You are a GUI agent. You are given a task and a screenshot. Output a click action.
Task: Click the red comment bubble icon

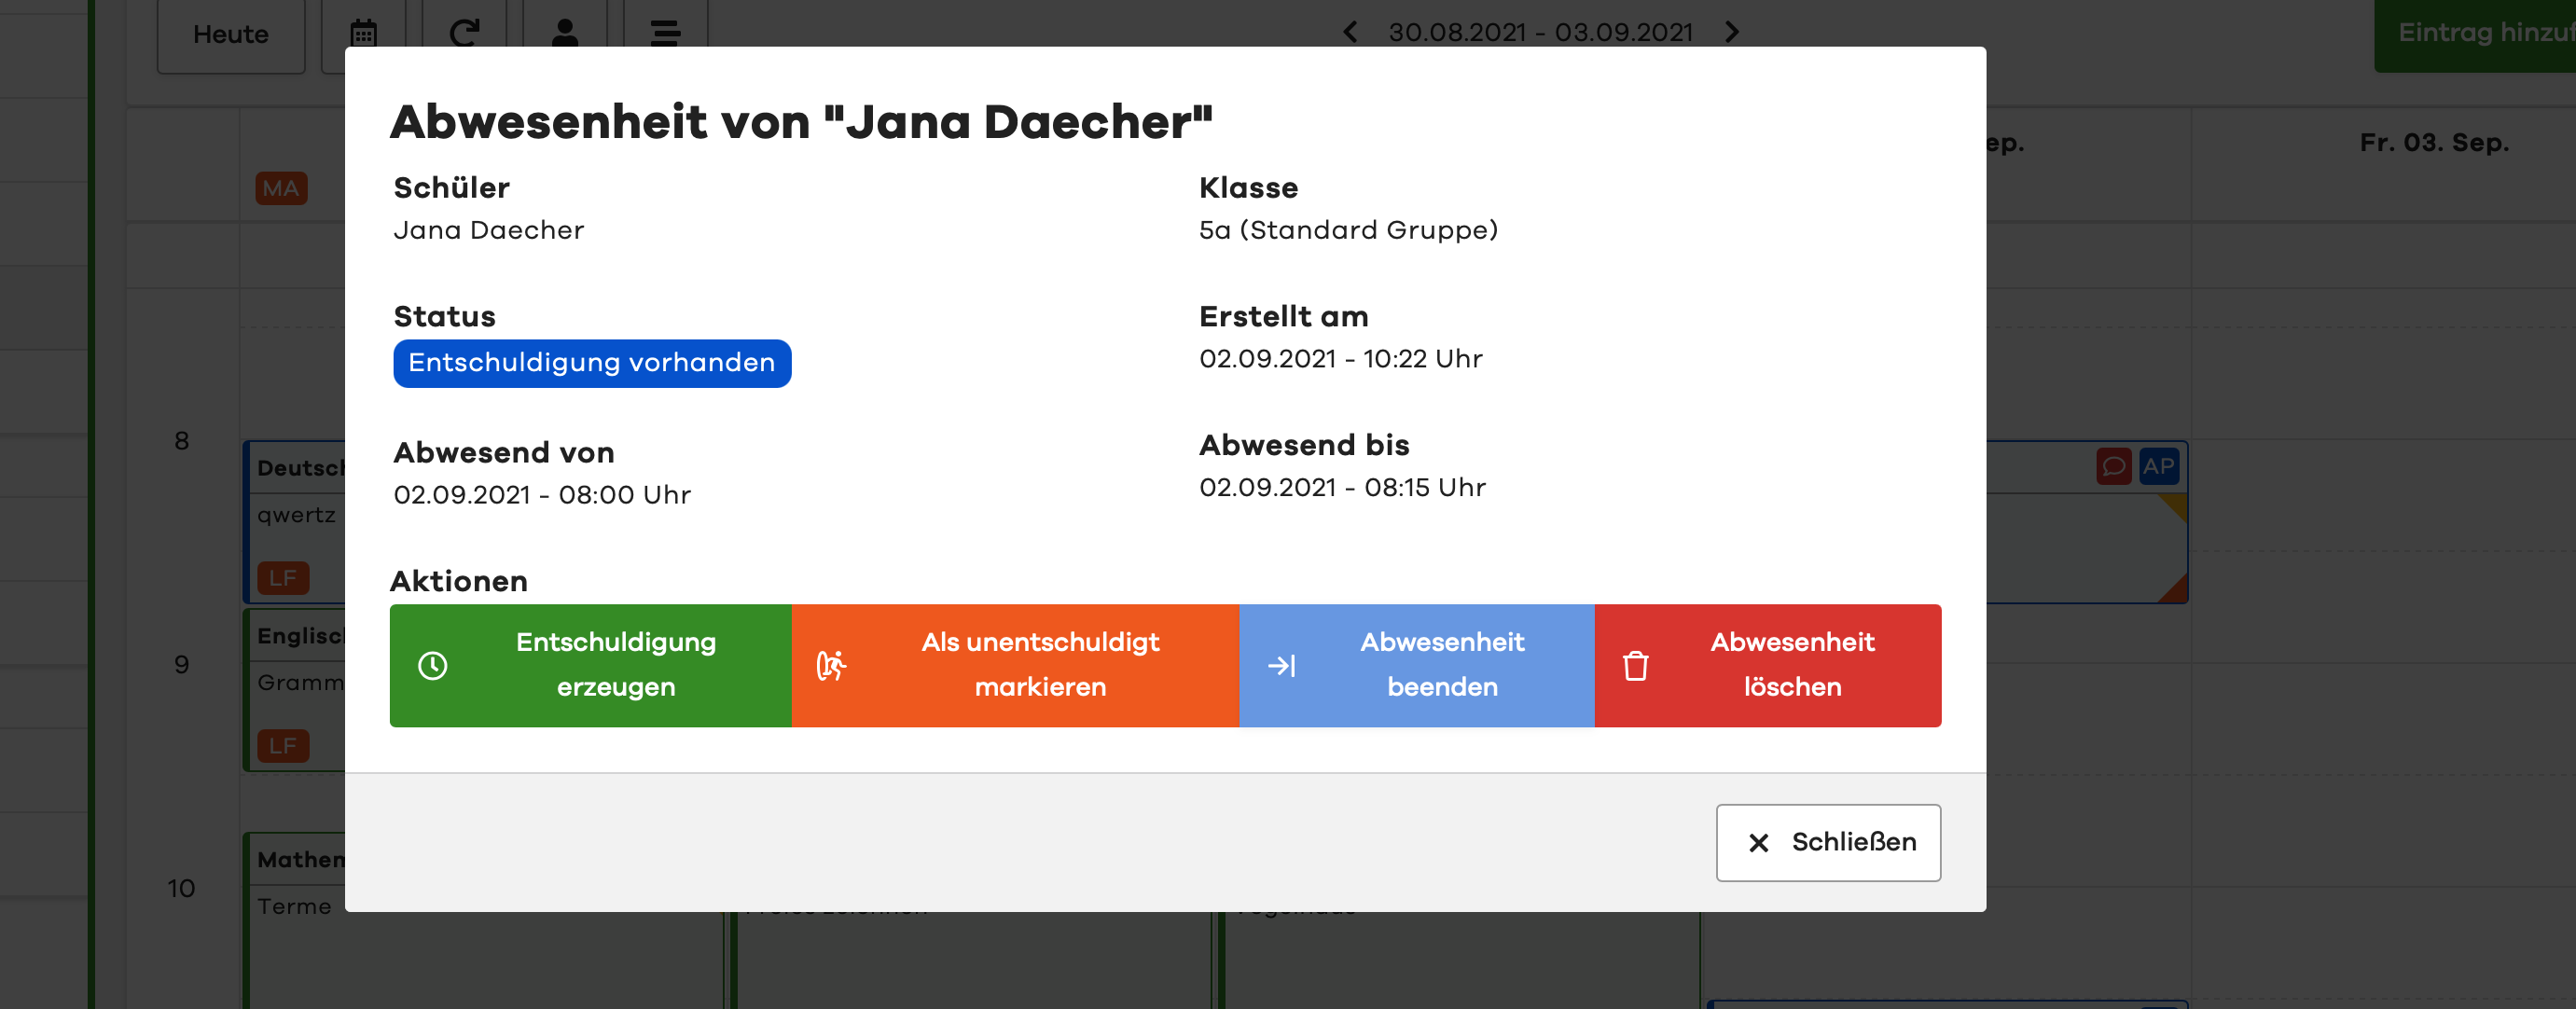[2113, 466]
